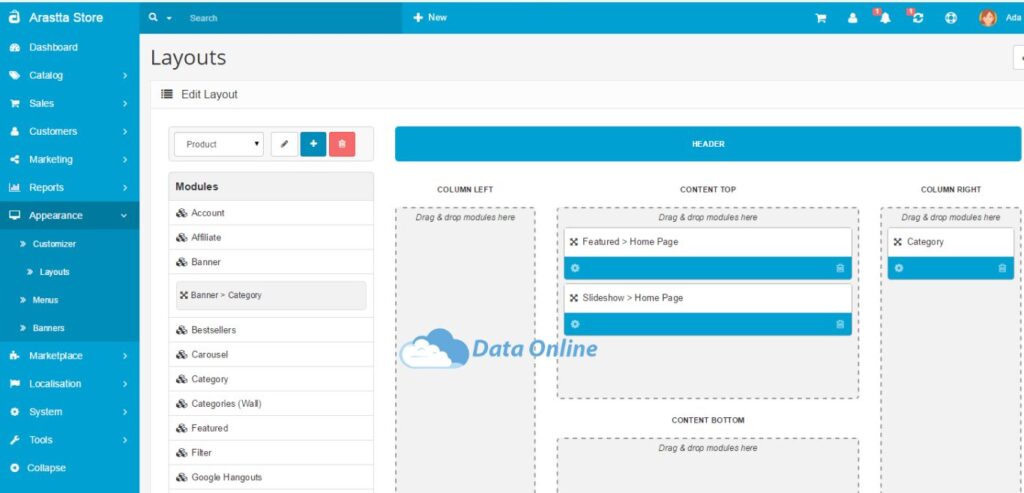Image resolution: width=1024 pixels, height=493 pixels.
Task: Click the refresh updates icon in header
Action: point(917,18)
